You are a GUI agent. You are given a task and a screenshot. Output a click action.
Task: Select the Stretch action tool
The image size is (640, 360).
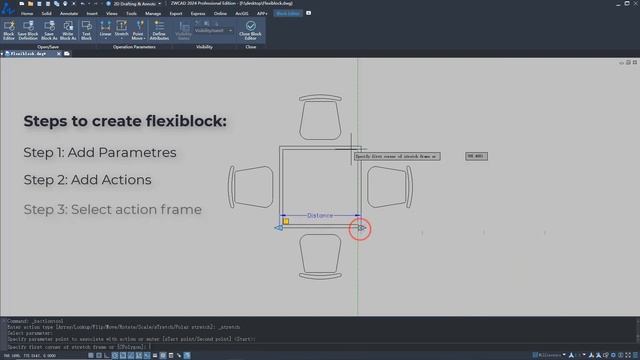pyautogui.click(x=121, y=29)
